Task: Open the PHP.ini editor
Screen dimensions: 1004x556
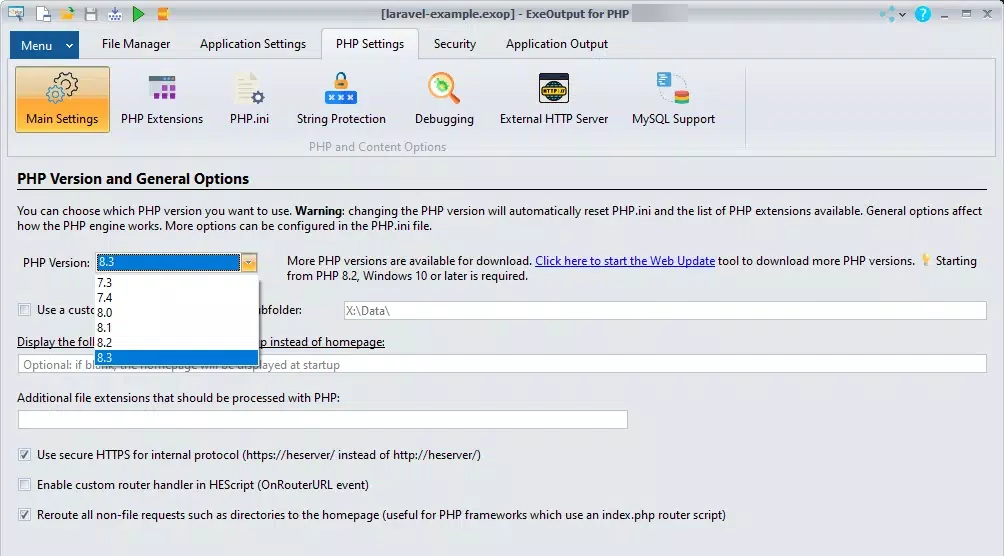Action: [249, 99]
